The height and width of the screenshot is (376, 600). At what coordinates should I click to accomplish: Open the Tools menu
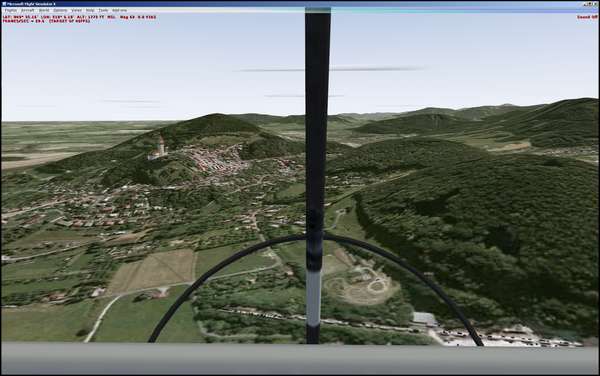click(x=103, y=10)
